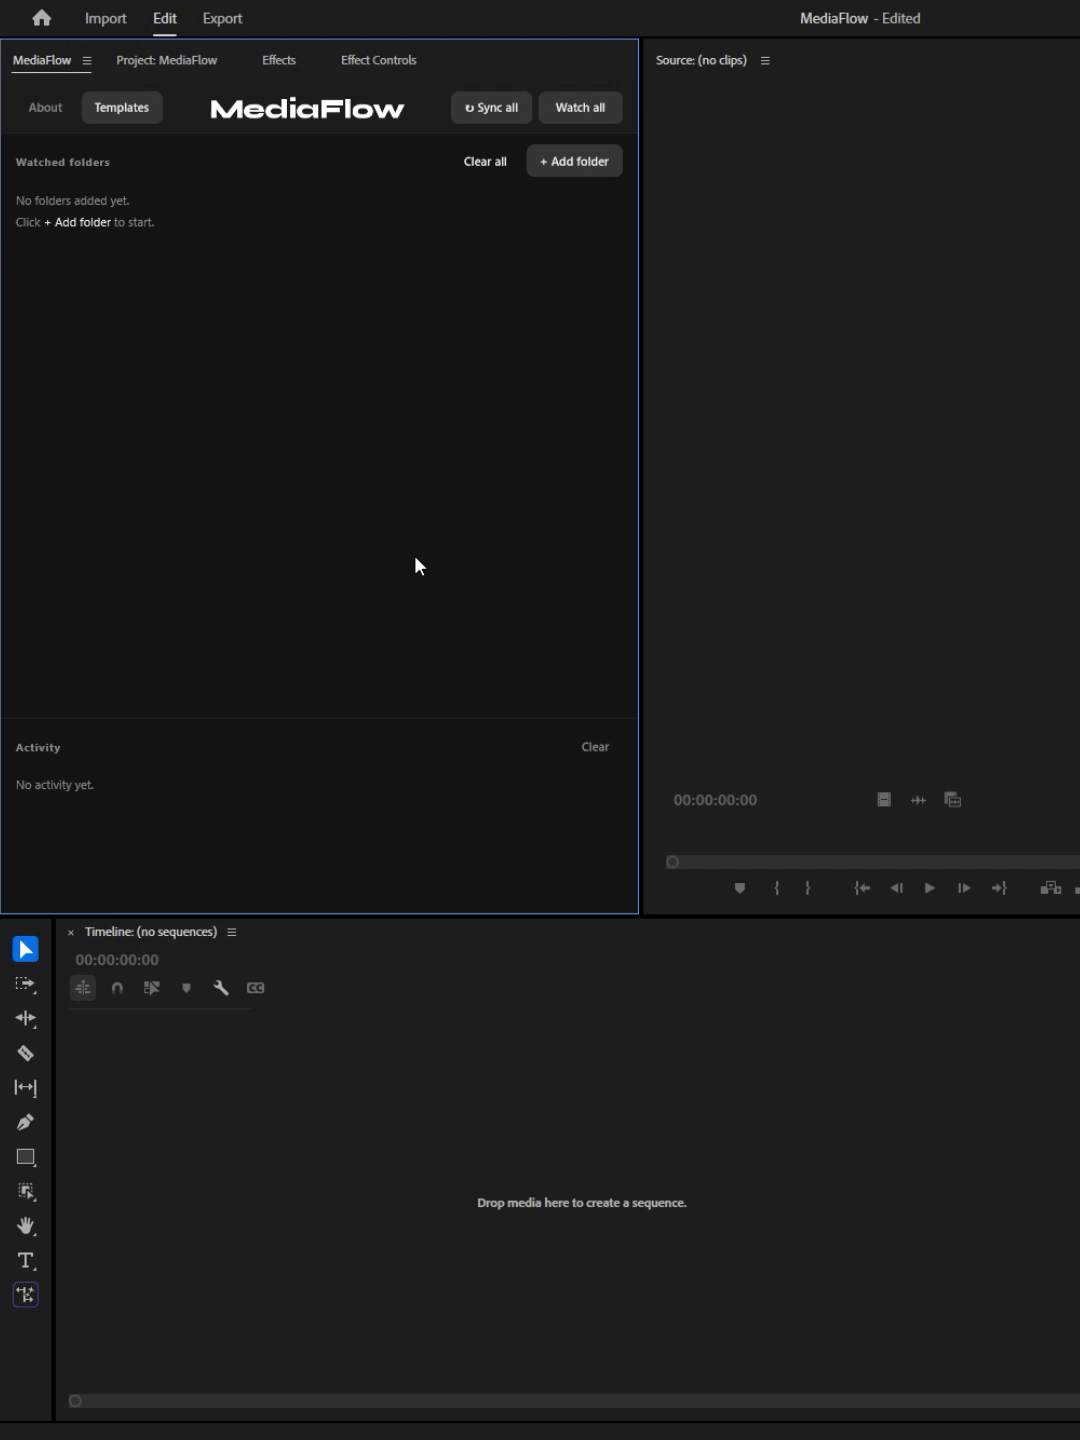Select the Ripple Edit tool

point(25,1018)
